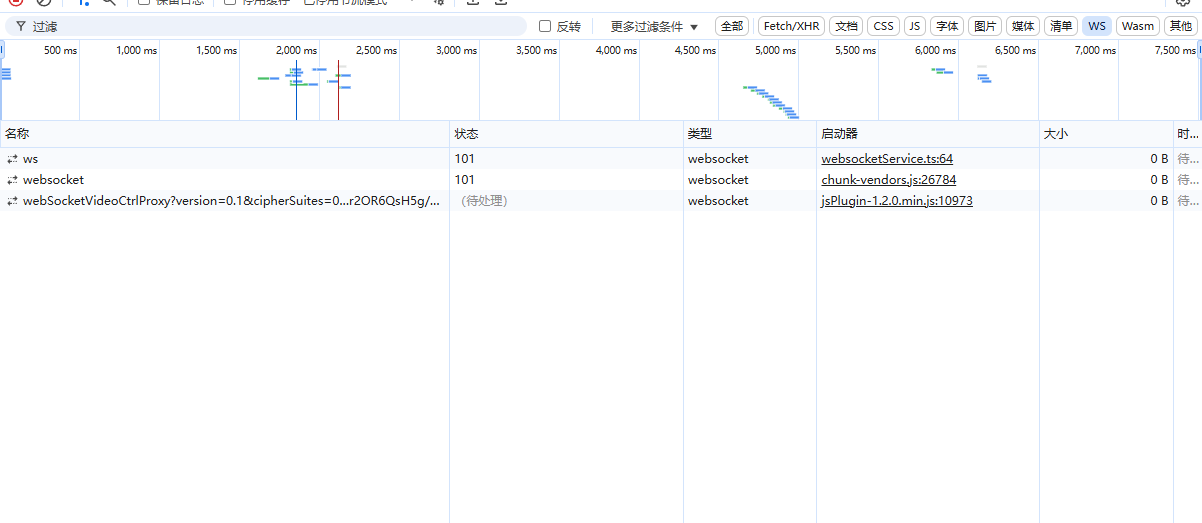The image size is (1202, 523).
Task: Select the 其他 filter type
Action: (1180, 26)
